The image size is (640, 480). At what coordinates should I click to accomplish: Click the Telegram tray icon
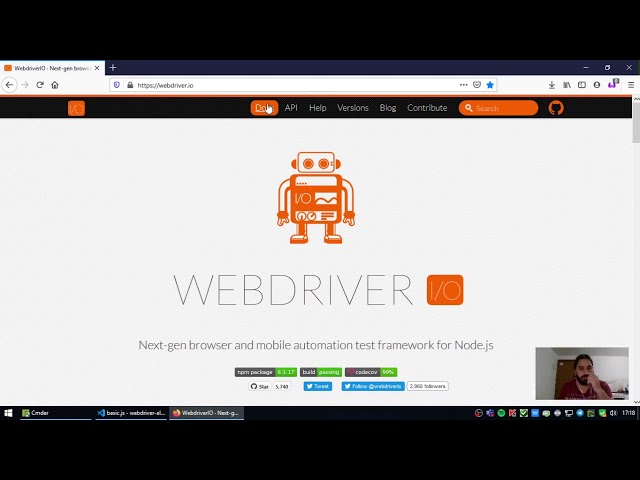click(580, 413)
